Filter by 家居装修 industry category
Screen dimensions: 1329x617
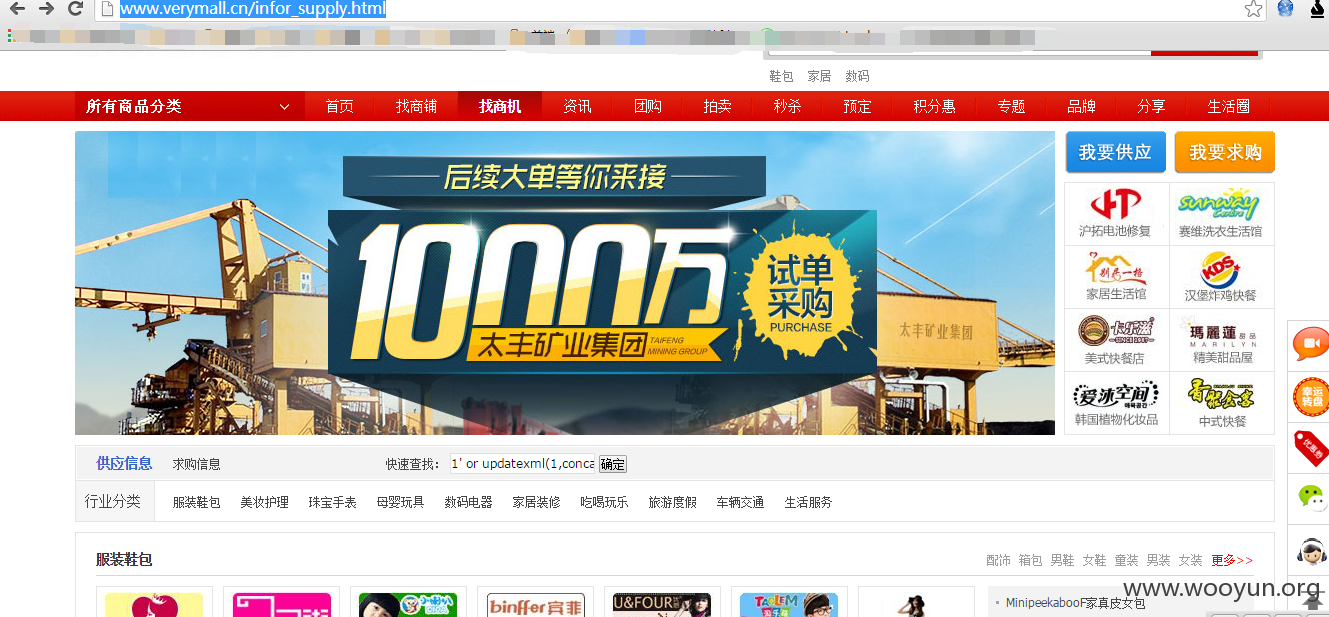click(x=536, y=502)
